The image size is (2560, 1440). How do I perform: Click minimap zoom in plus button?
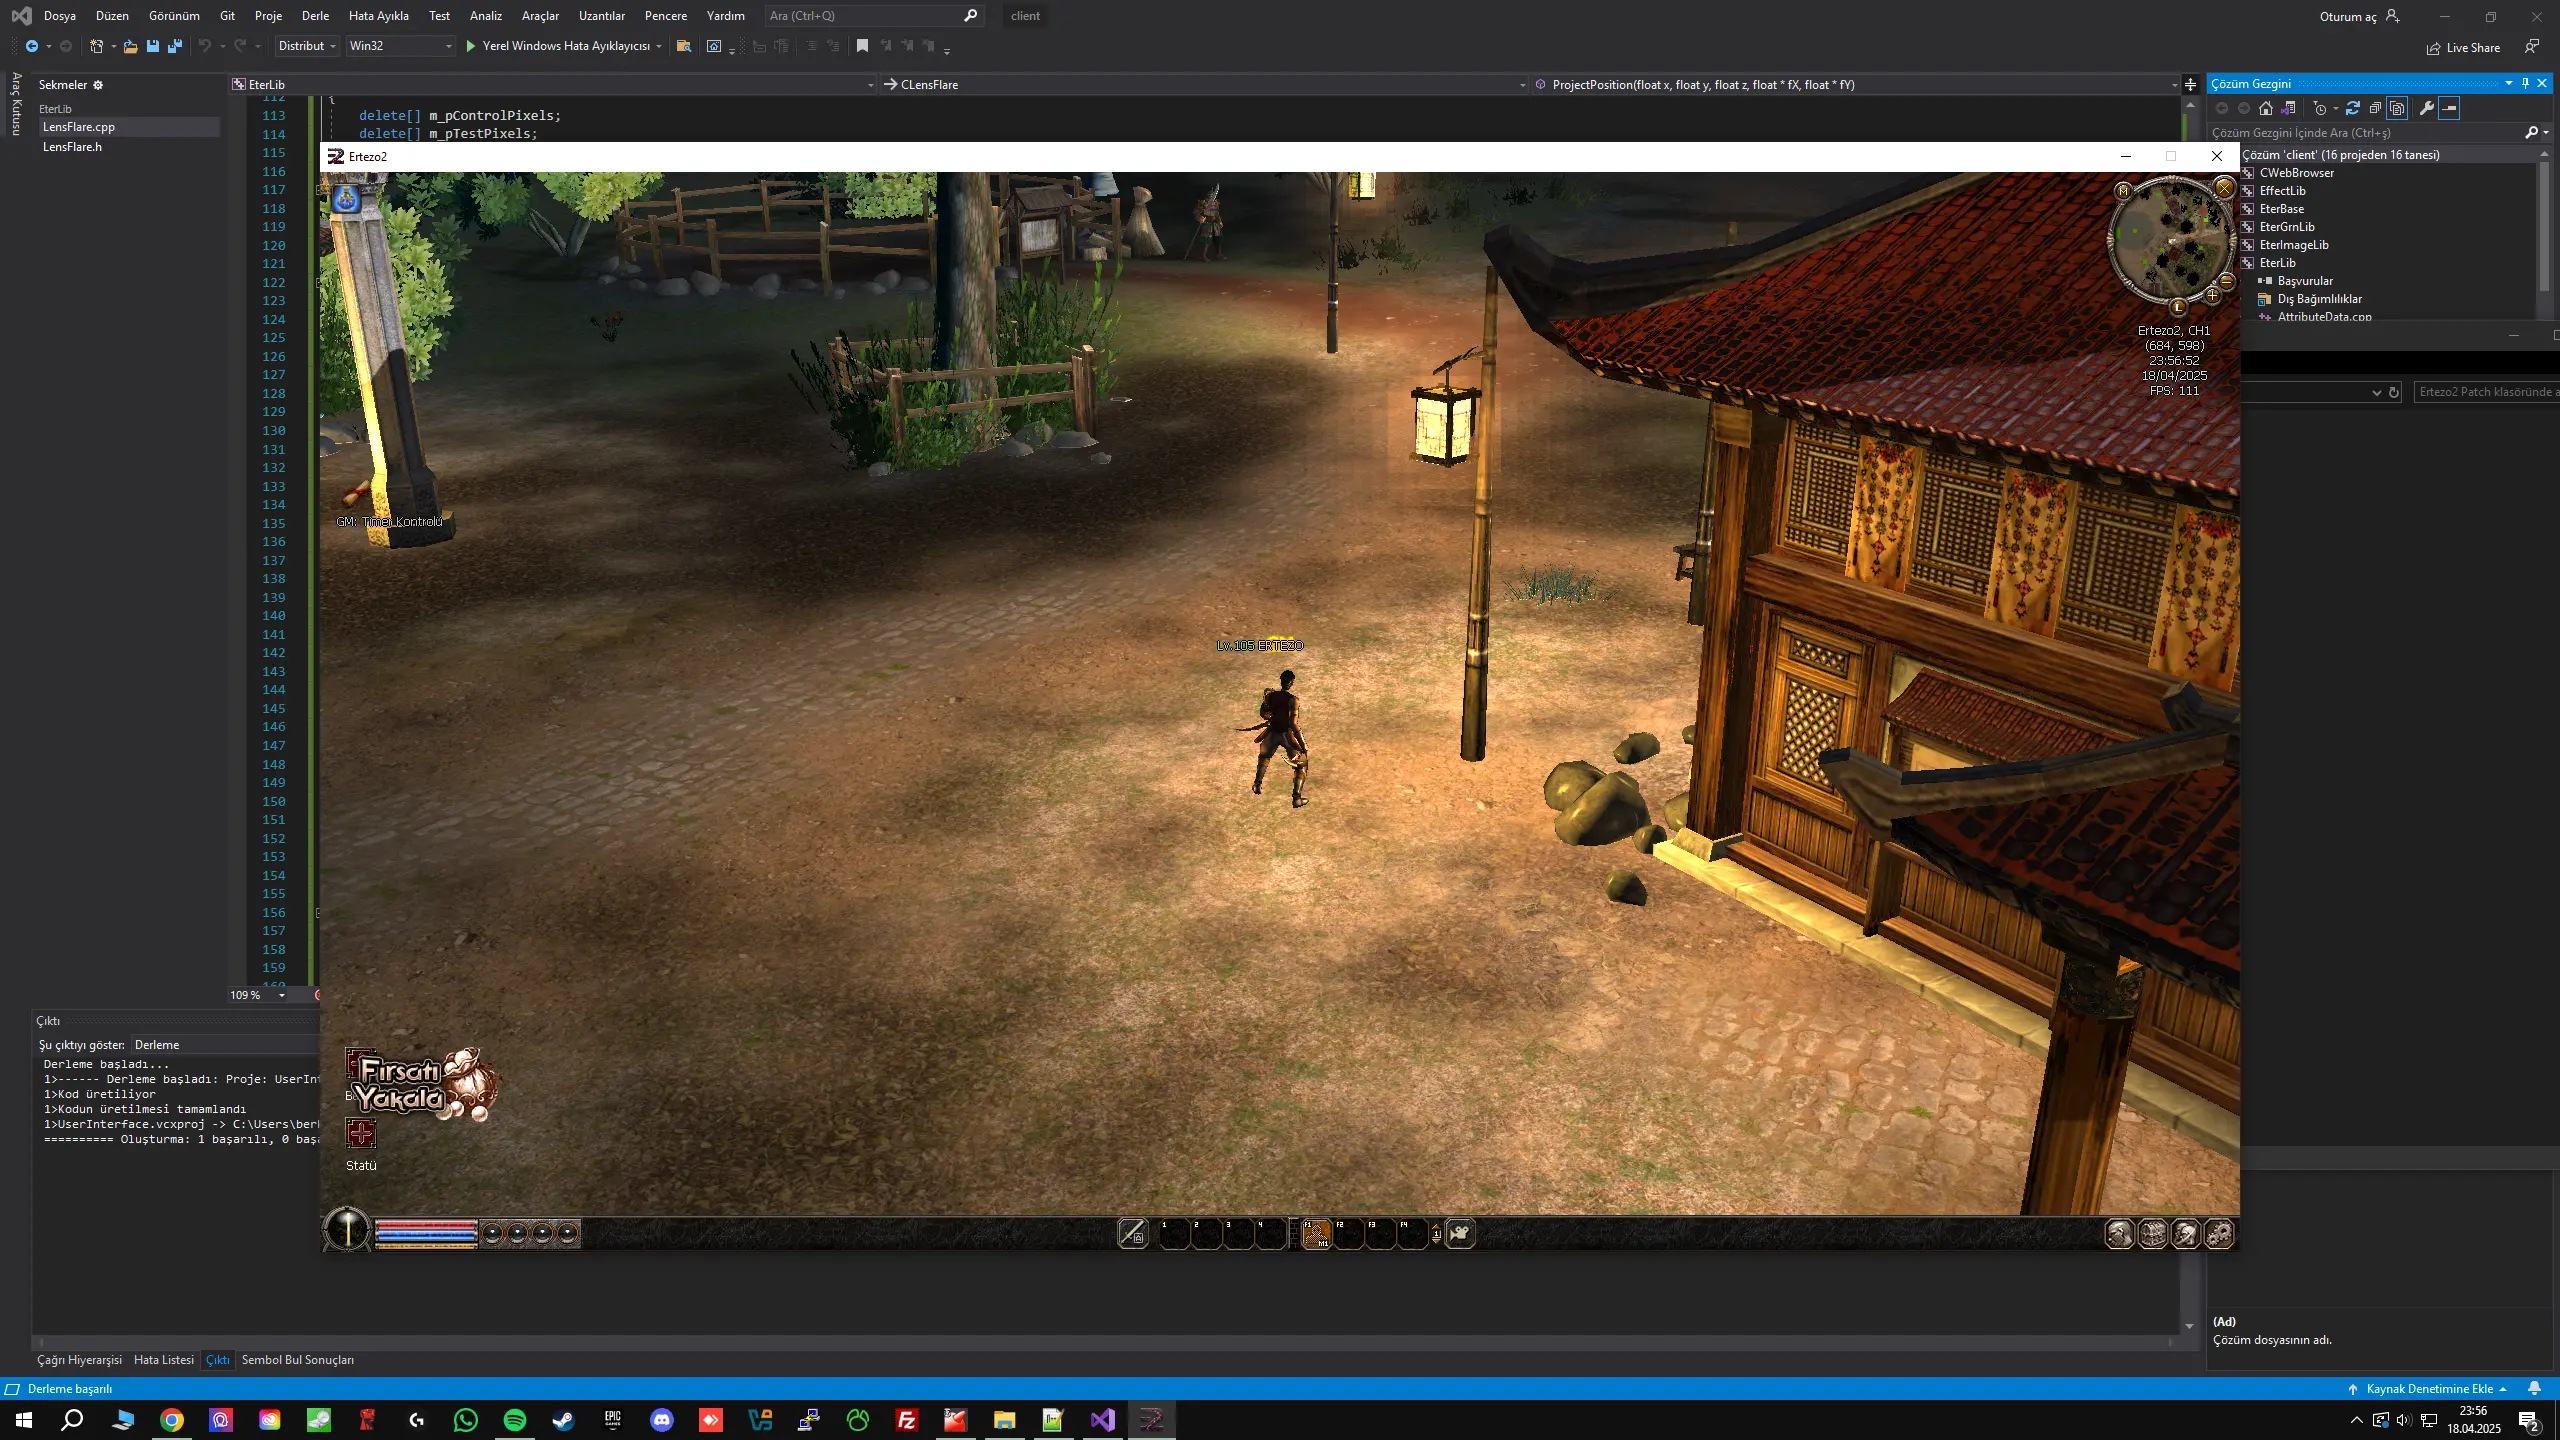2213,296
